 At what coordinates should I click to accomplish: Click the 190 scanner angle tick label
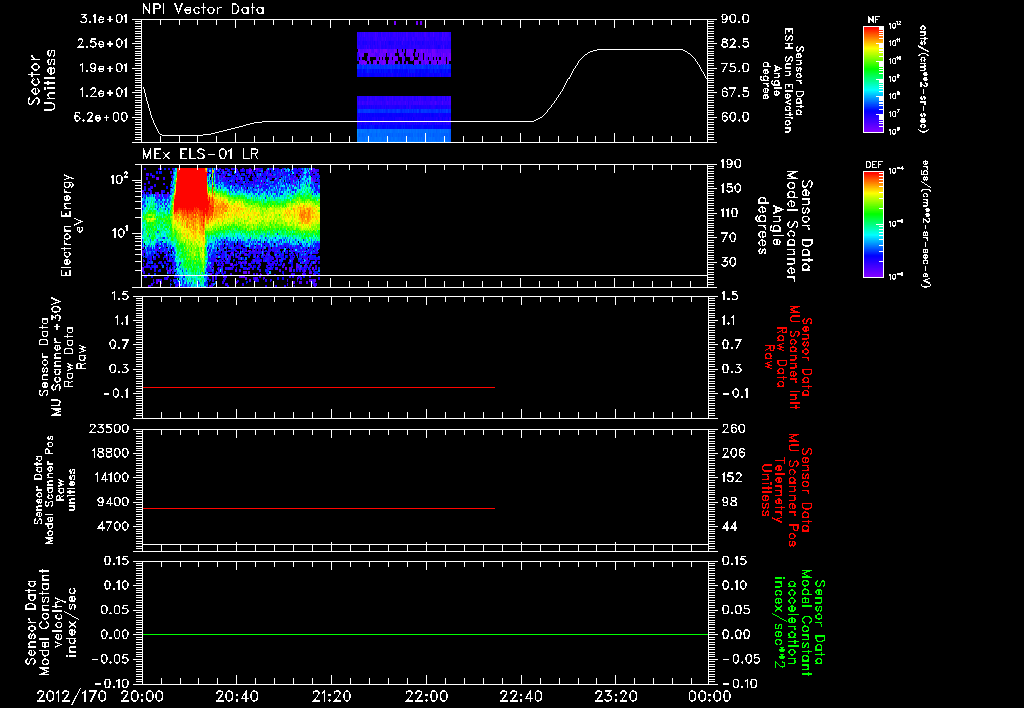click(731, 164)
